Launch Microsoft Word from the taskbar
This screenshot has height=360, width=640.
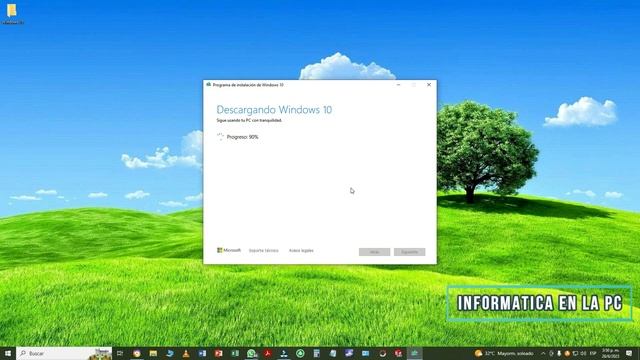202,353
